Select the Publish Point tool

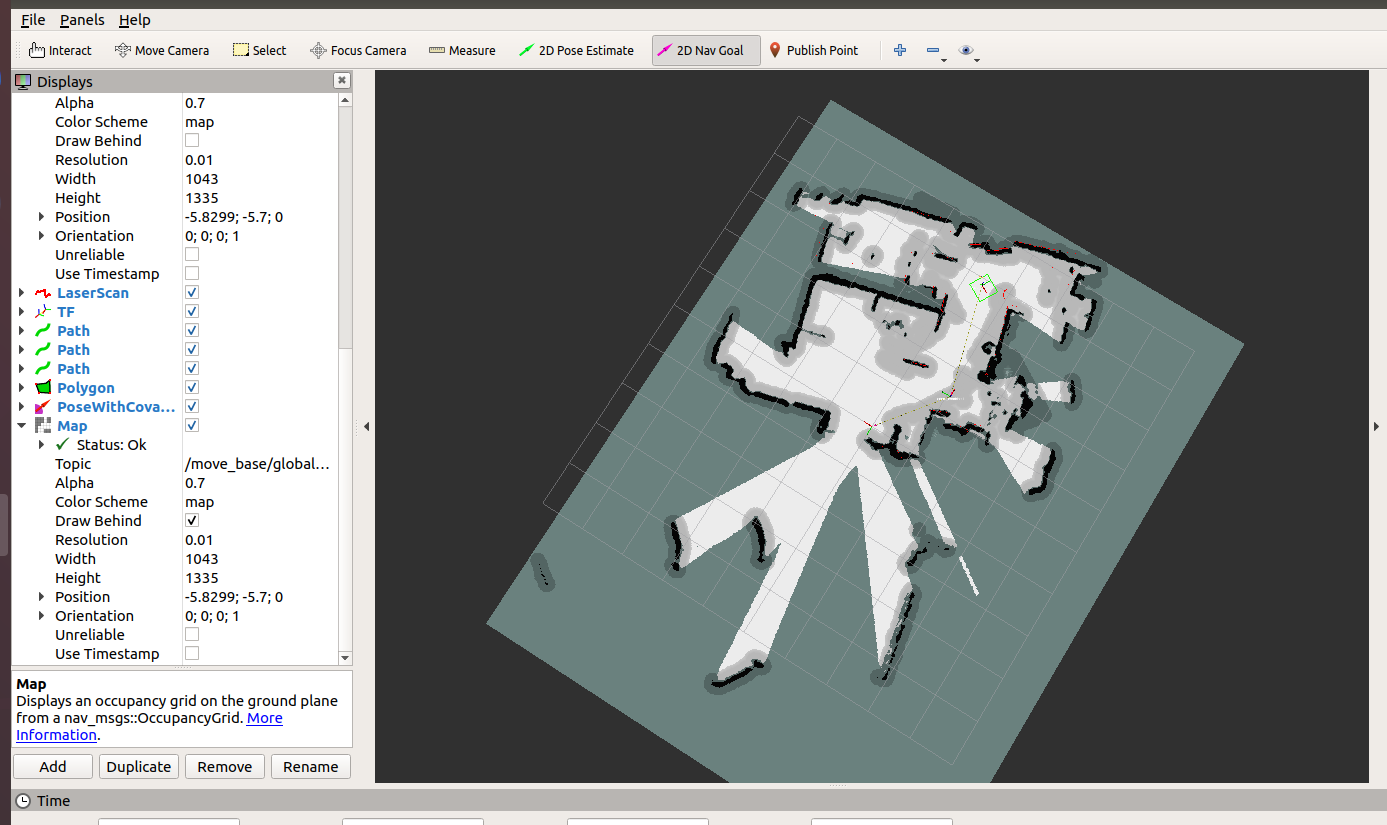(815, 50)
